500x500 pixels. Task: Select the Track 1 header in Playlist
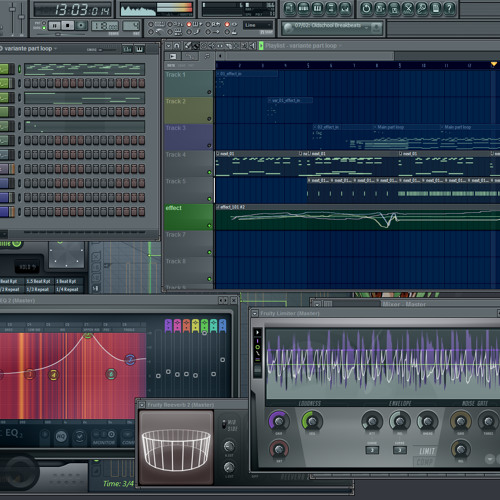point(189,83)
